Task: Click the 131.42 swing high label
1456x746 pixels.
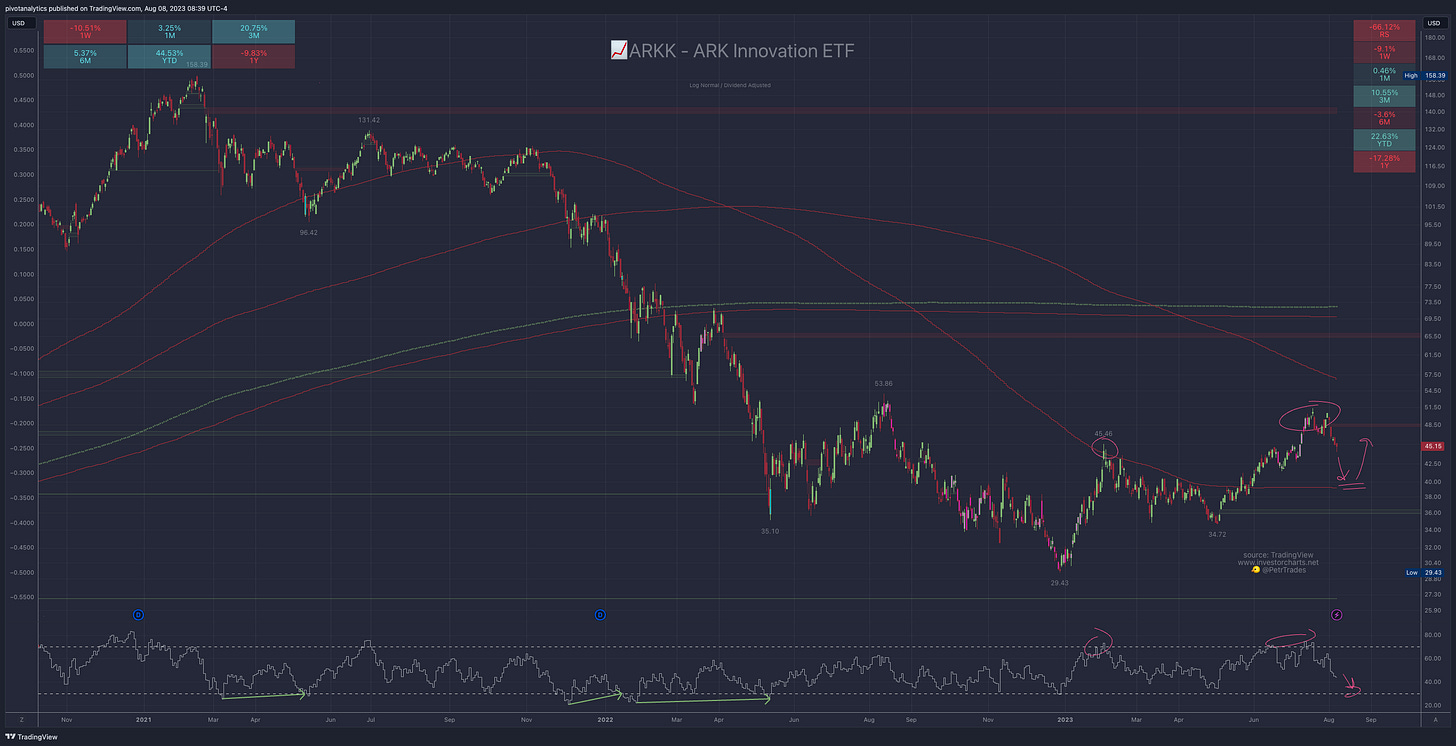Action: pyautogui.click(x=370, y=119)
